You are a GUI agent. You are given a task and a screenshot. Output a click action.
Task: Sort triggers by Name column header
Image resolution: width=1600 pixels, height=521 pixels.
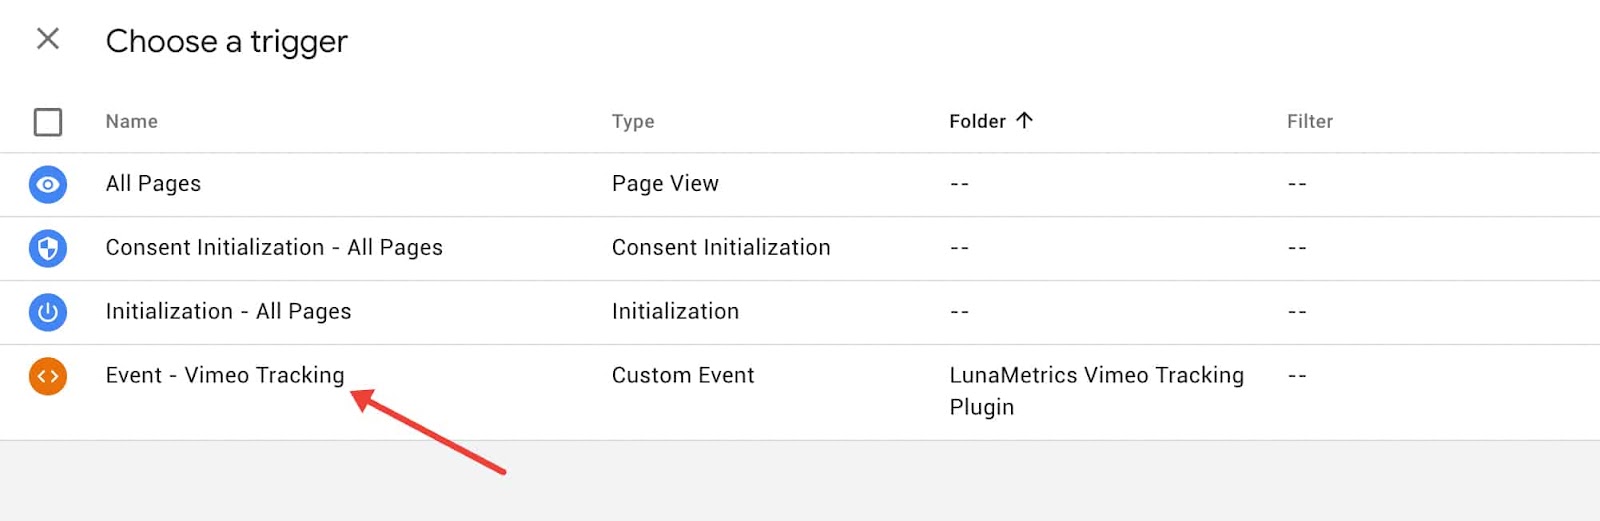tap(132, 121)
